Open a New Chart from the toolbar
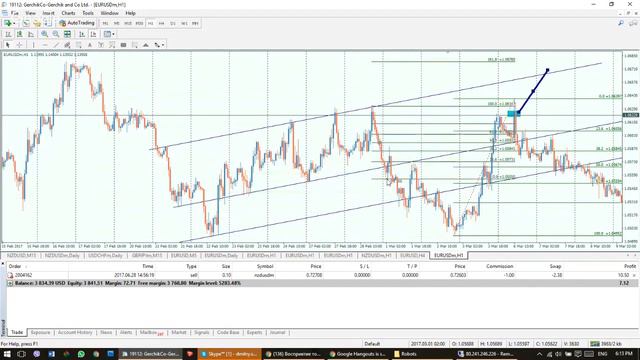This screenshot has height=360, width=640. click(8, 23)
